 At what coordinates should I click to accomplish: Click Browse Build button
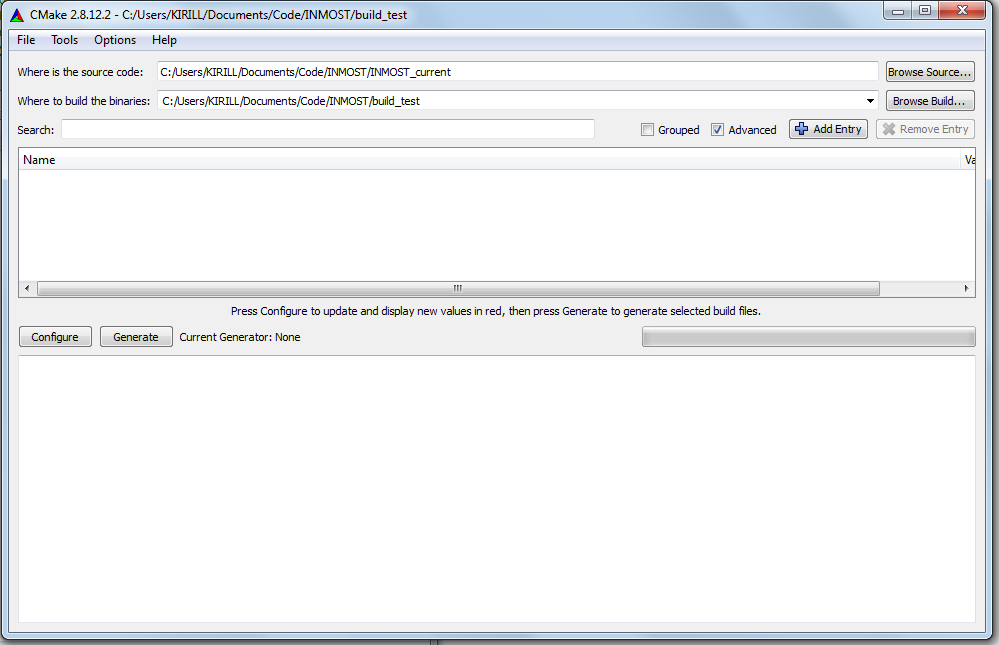point(930,101)
